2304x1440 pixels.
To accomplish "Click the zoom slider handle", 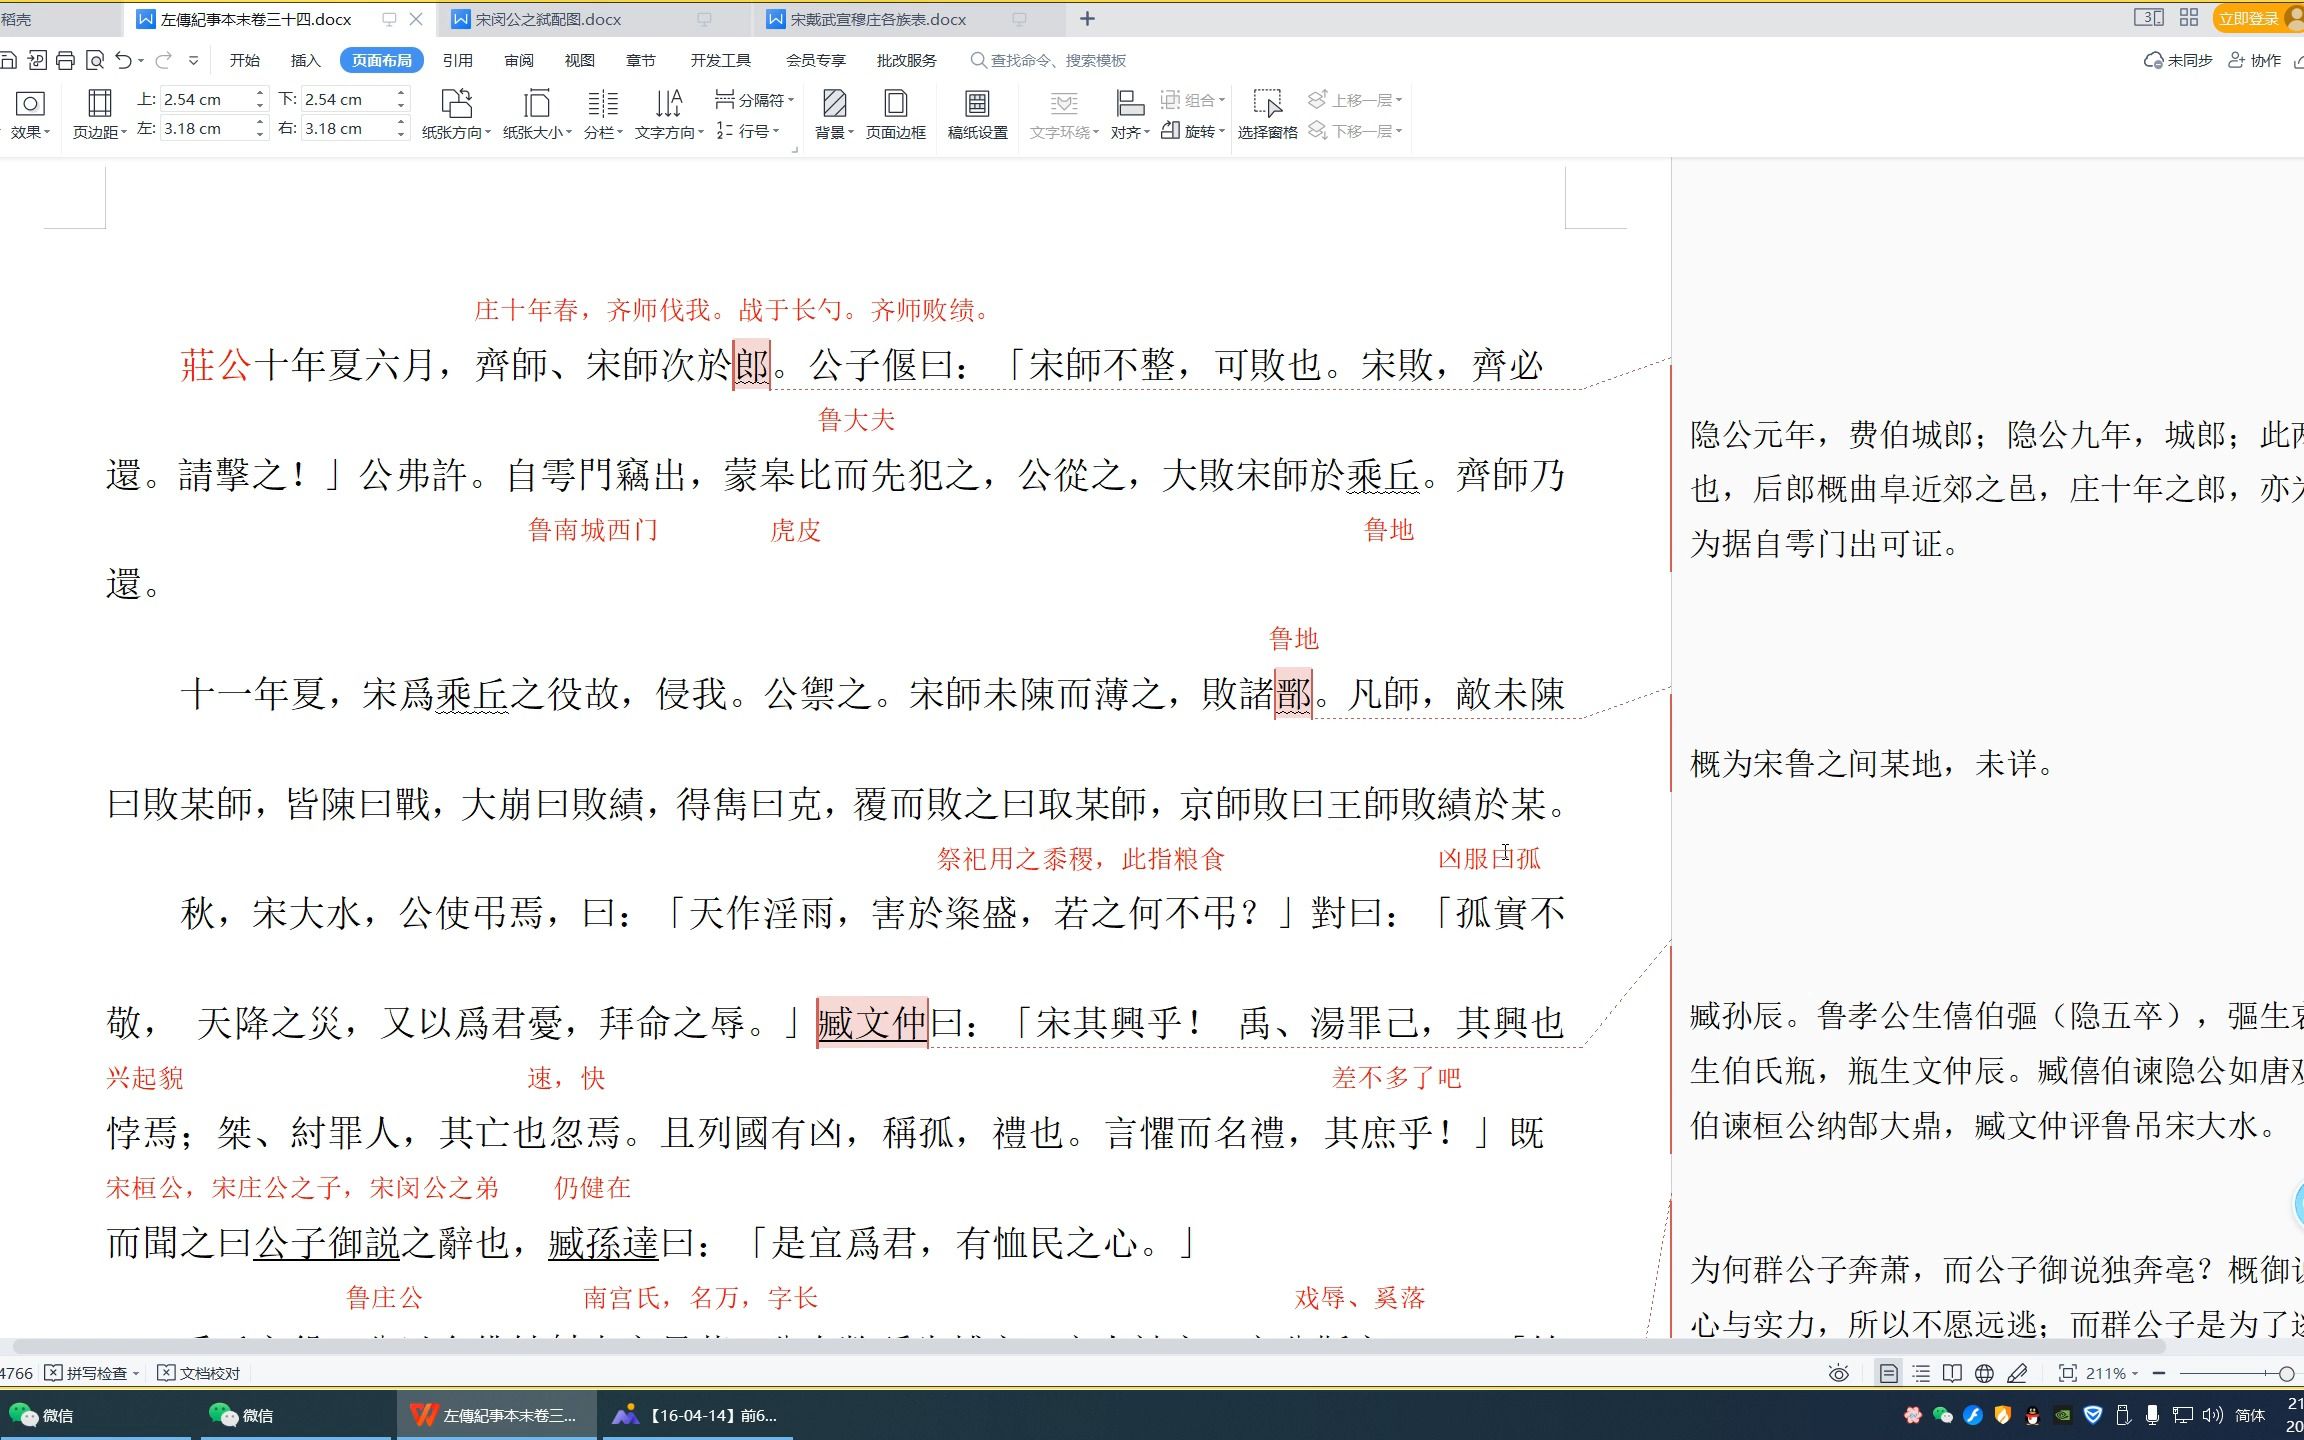I will tap(2286, 1373).
